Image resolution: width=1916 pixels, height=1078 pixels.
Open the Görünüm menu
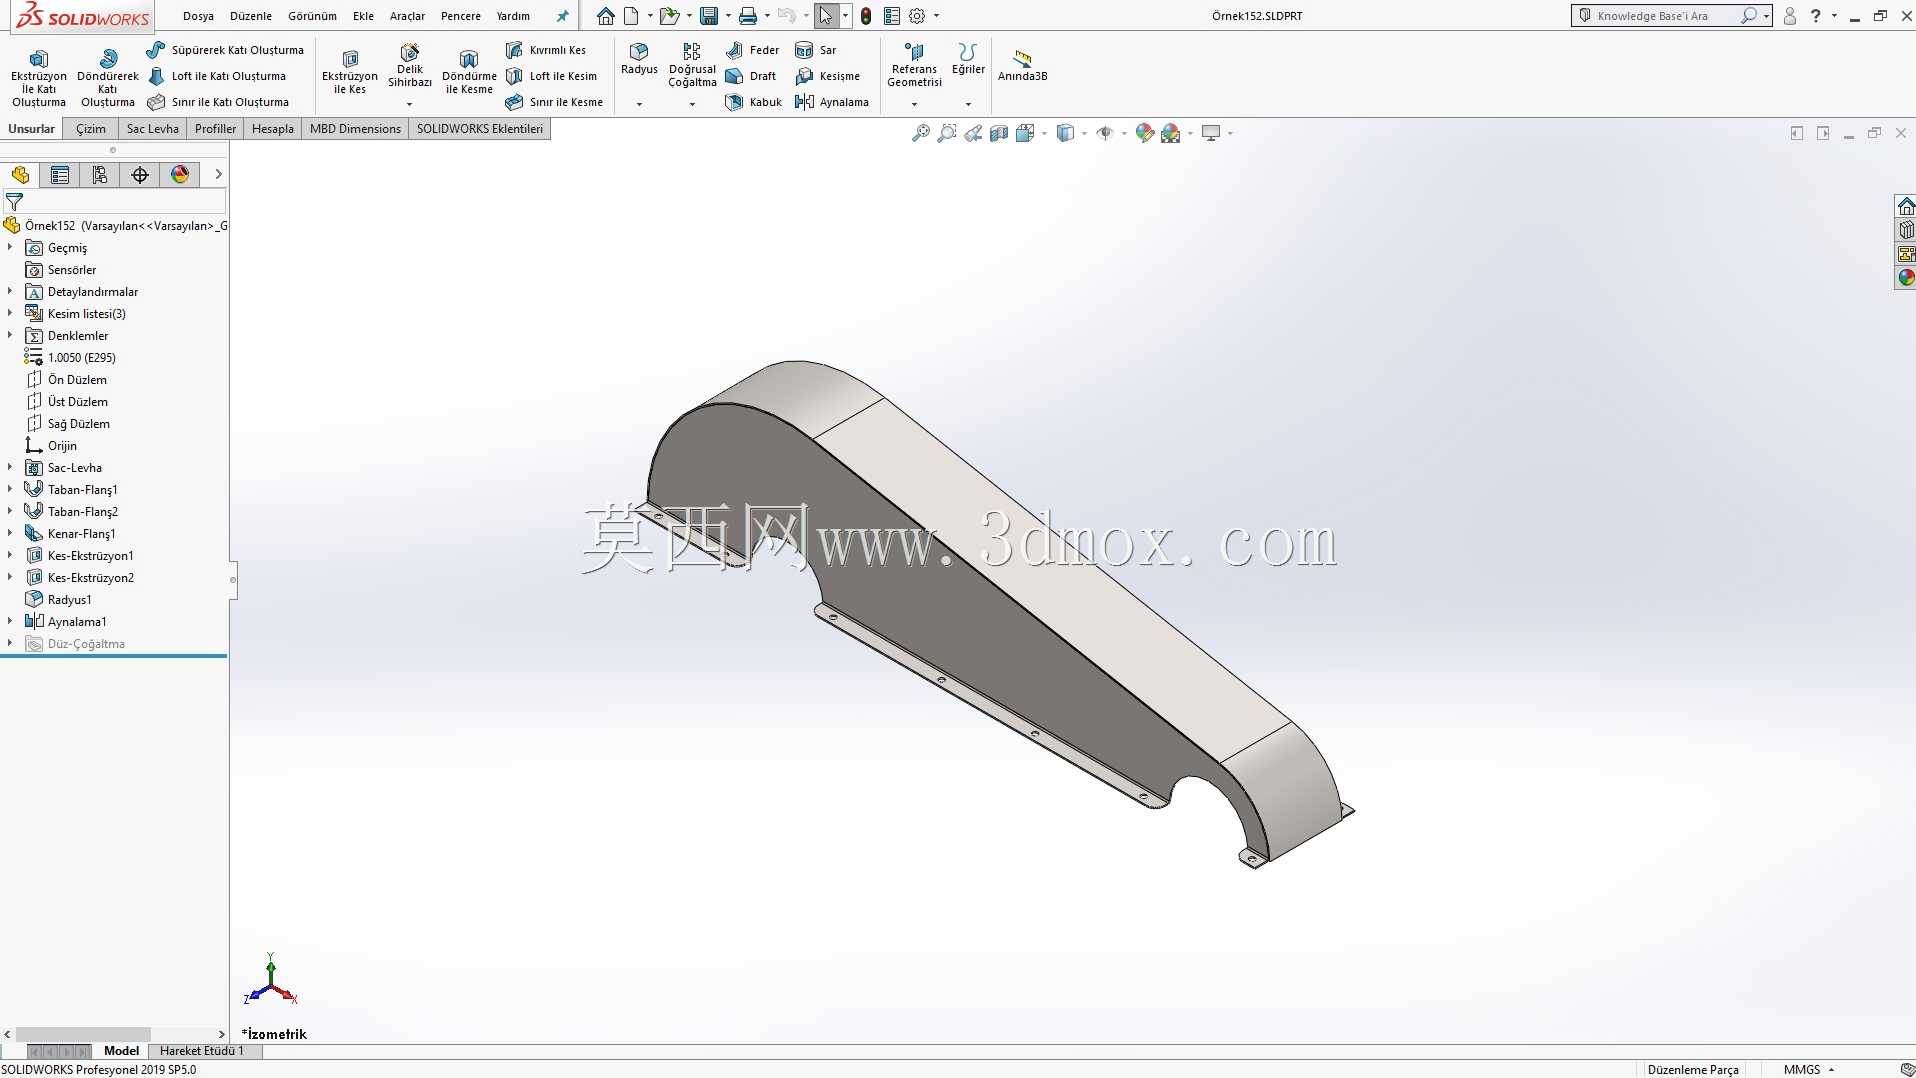click(312, 16)
